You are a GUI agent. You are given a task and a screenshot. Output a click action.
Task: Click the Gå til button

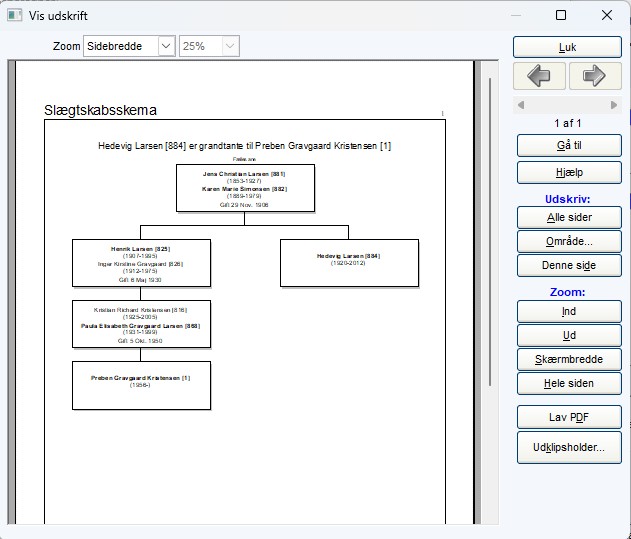(x=568, y=145)
